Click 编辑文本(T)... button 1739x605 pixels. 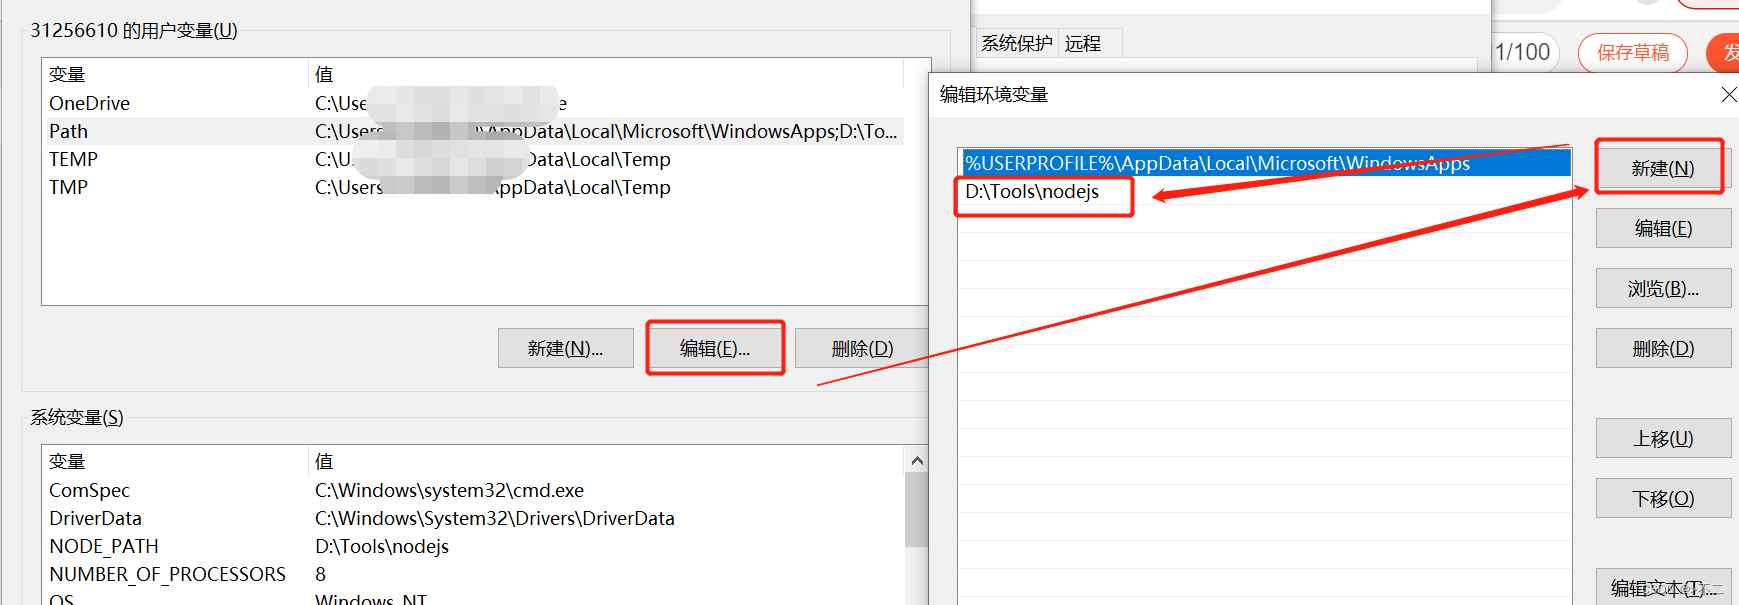pos(1663,588)
